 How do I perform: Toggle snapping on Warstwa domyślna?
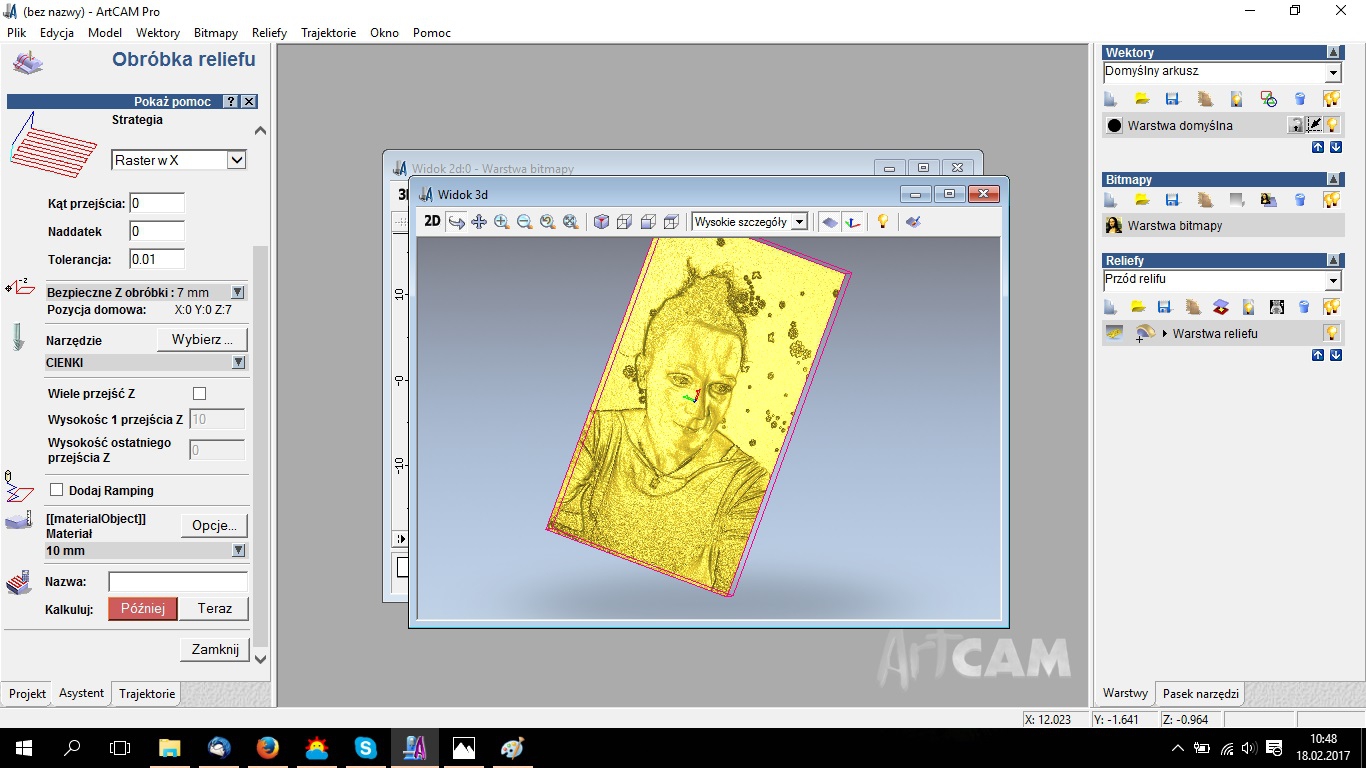coord(1314,125)
